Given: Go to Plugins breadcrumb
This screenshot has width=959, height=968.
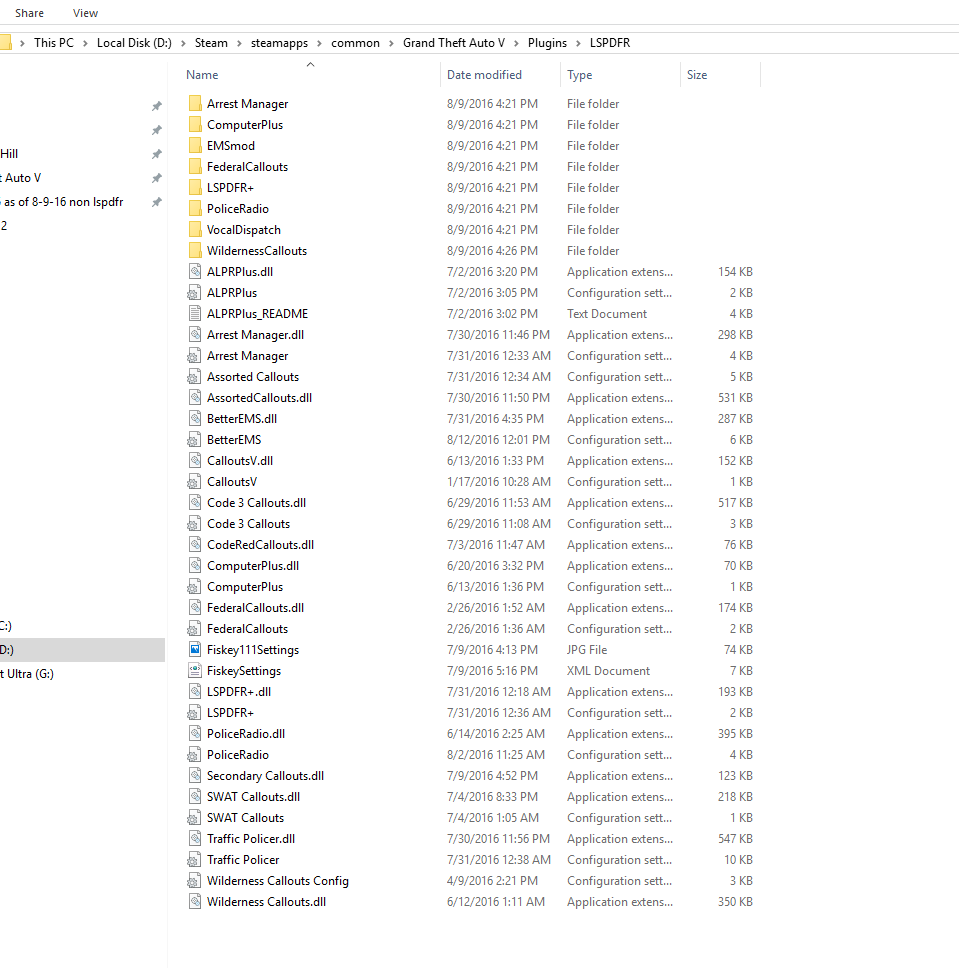Looking at the screenshot, I should coord(547,43).
